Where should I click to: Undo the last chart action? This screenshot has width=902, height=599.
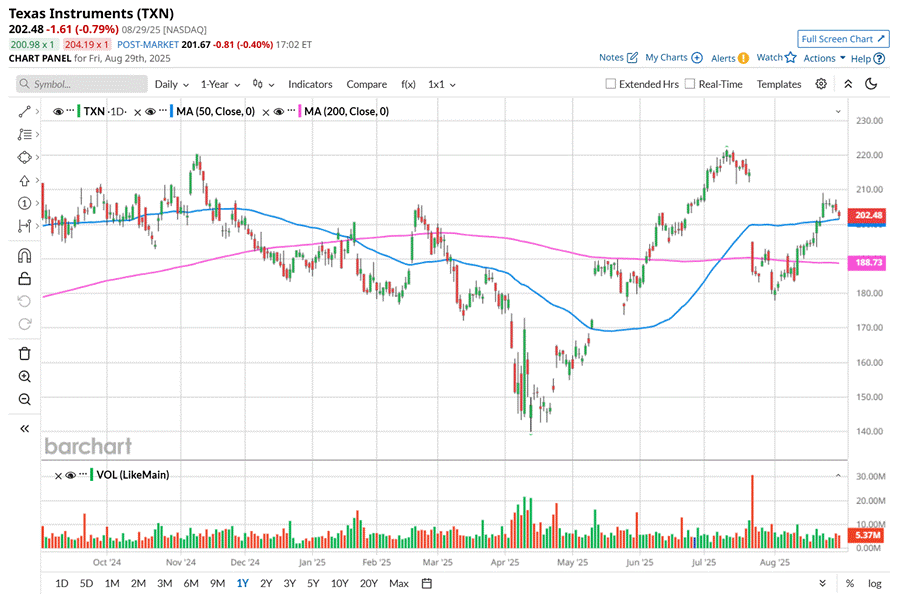(24, 301)
